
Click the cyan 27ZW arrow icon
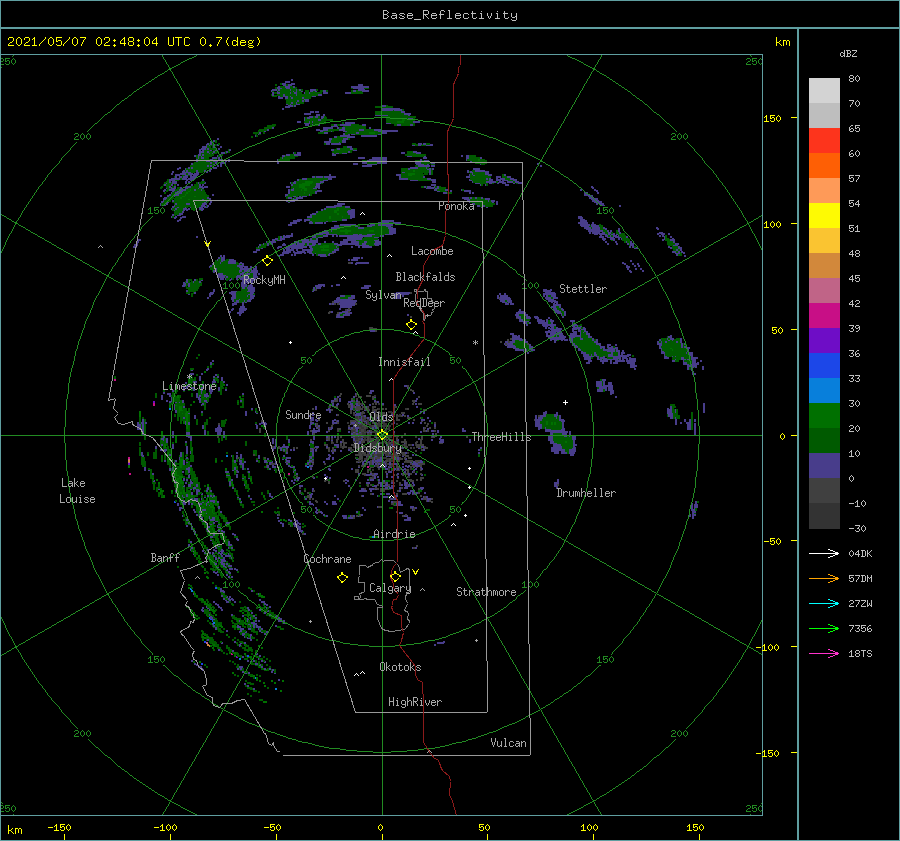(x=824, y=603)
